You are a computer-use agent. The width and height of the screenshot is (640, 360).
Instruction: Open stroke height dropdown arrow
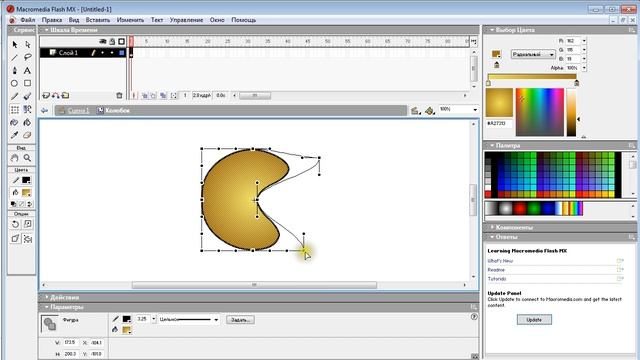pos(154,319)
